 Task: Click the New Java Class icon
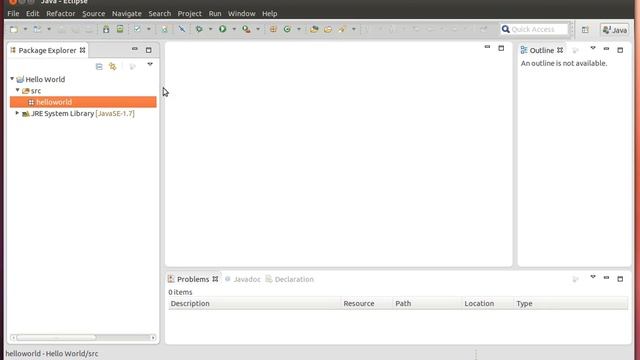[x=287, y=29]
